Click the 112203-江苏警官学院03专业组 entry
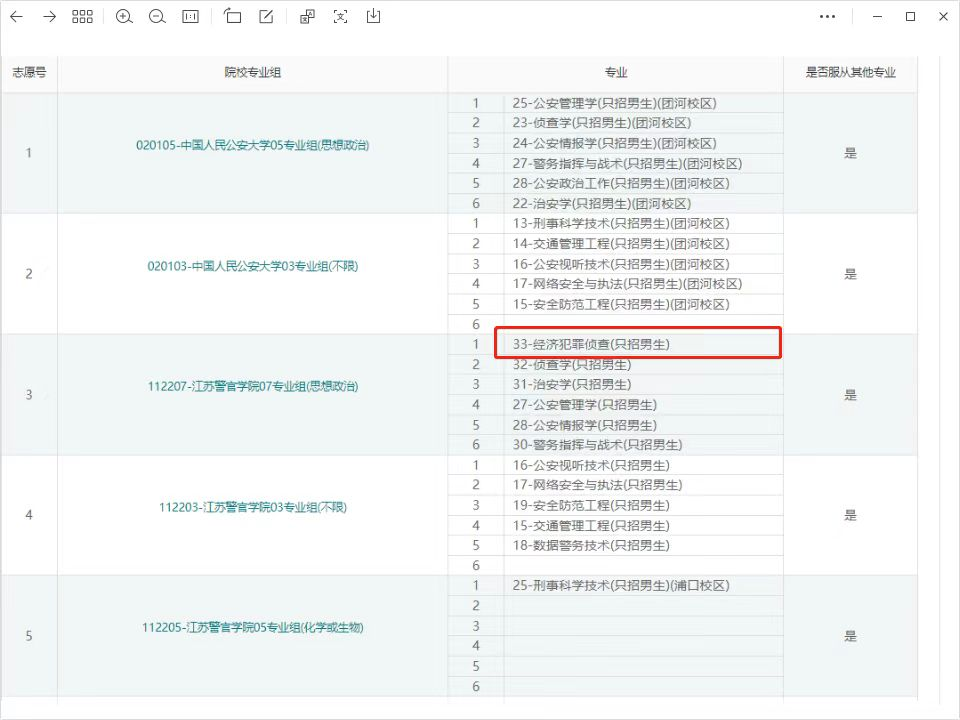960x720 pixels. click(253, 506)
